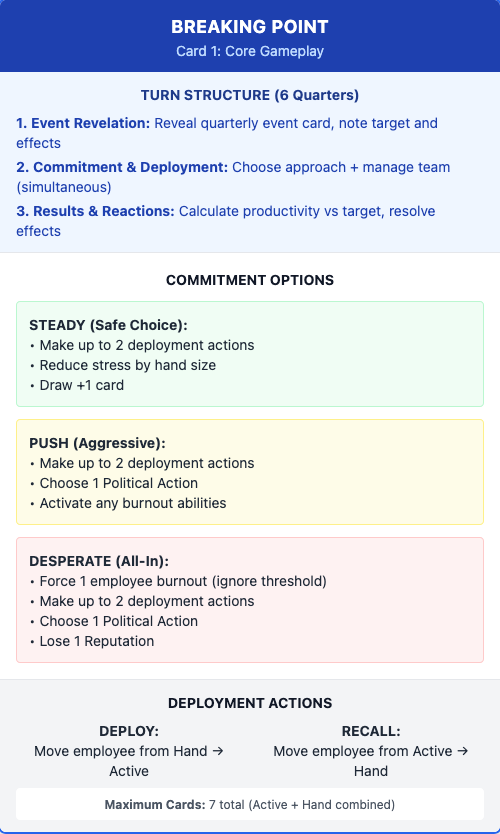The image size is (500, 834).
Task: Click the Draw +1 card bullet
Action: click(x=77, y=385)
